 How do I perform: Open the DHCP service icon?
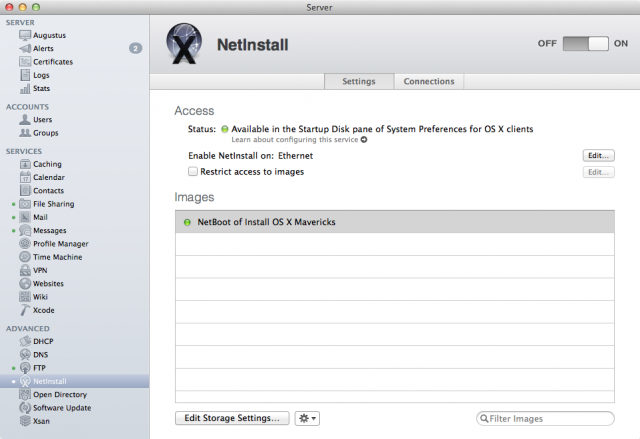click(x=25, y=341)
